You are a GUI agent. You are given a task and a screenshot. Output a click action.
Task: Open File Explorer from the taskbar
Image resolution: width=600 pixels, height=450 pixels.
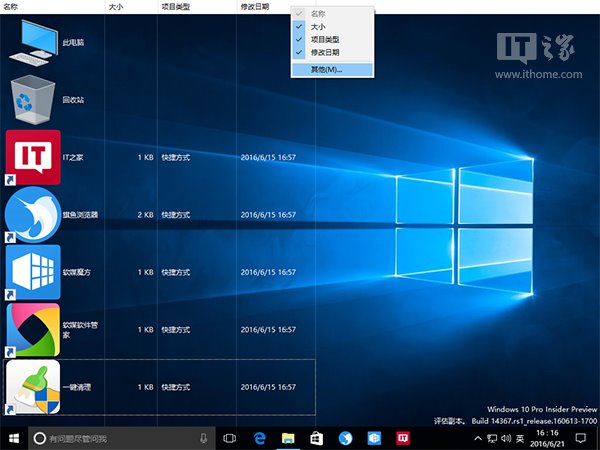click(287, 438)
